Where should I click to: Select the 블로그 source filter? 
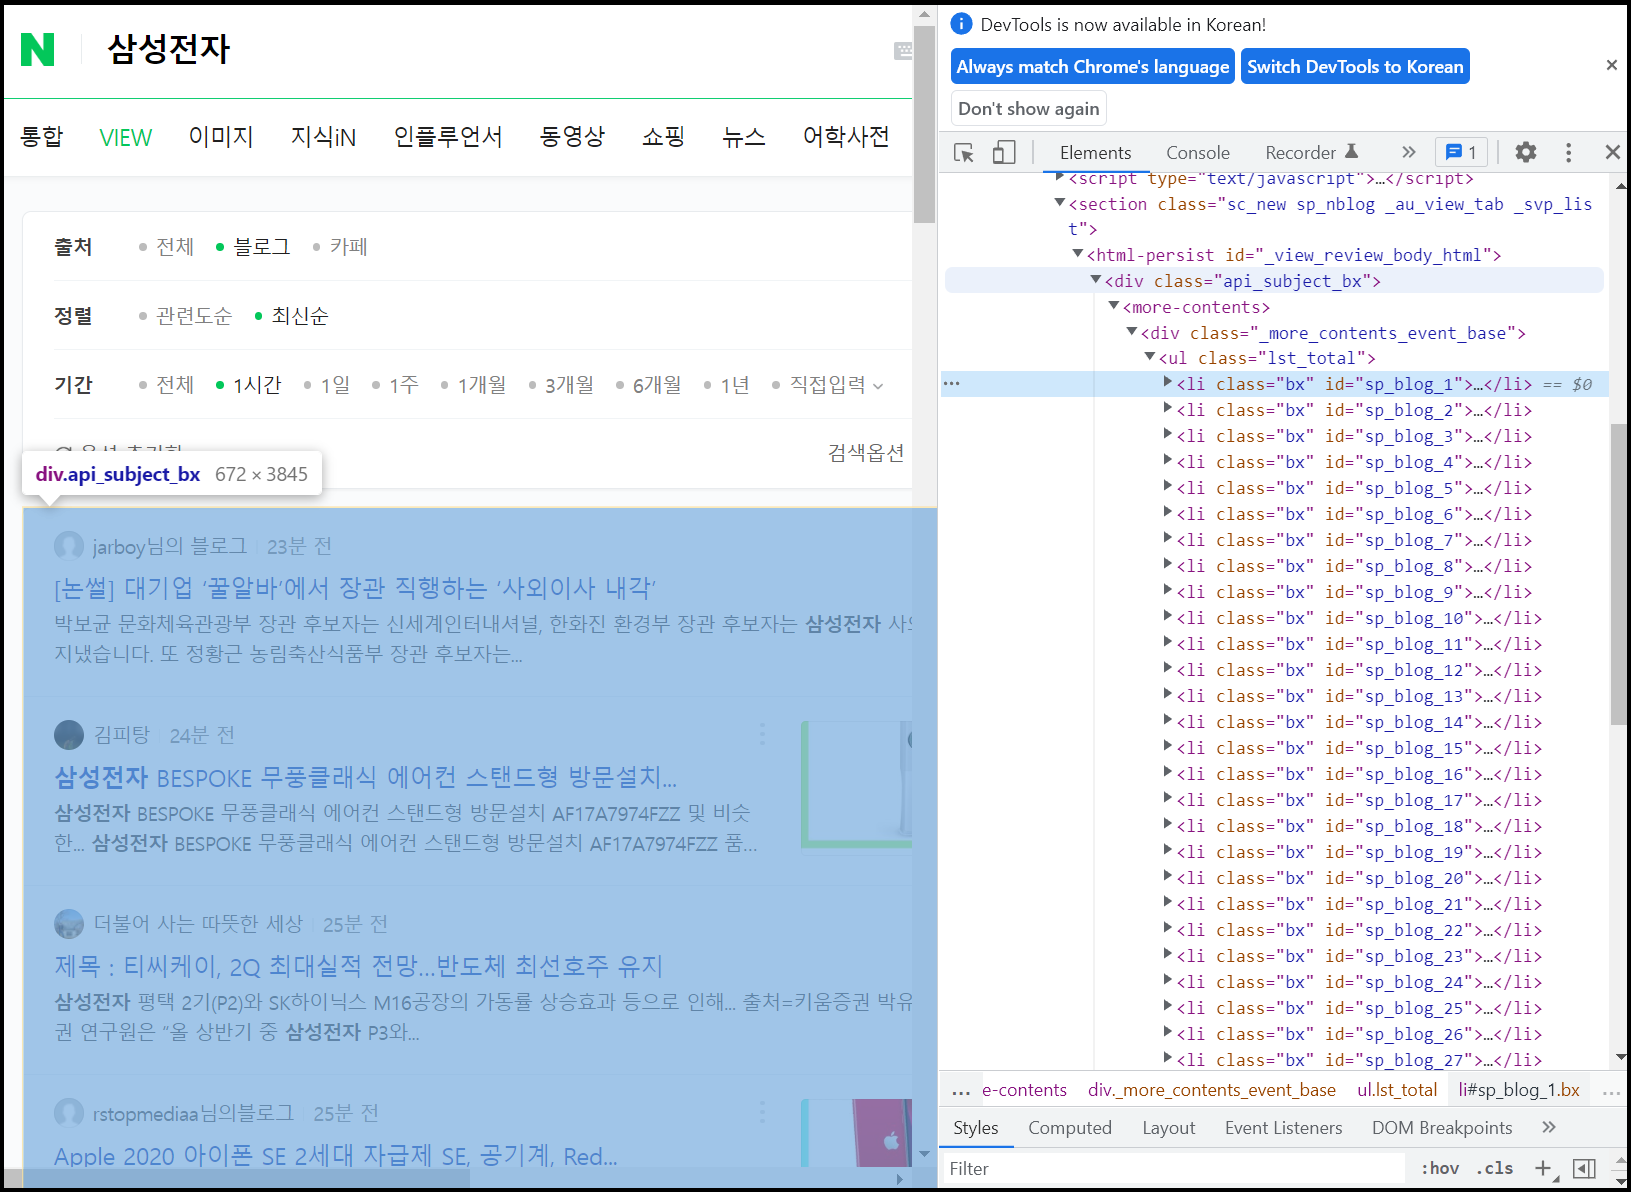pyautogui.click(x=252, y=246)
